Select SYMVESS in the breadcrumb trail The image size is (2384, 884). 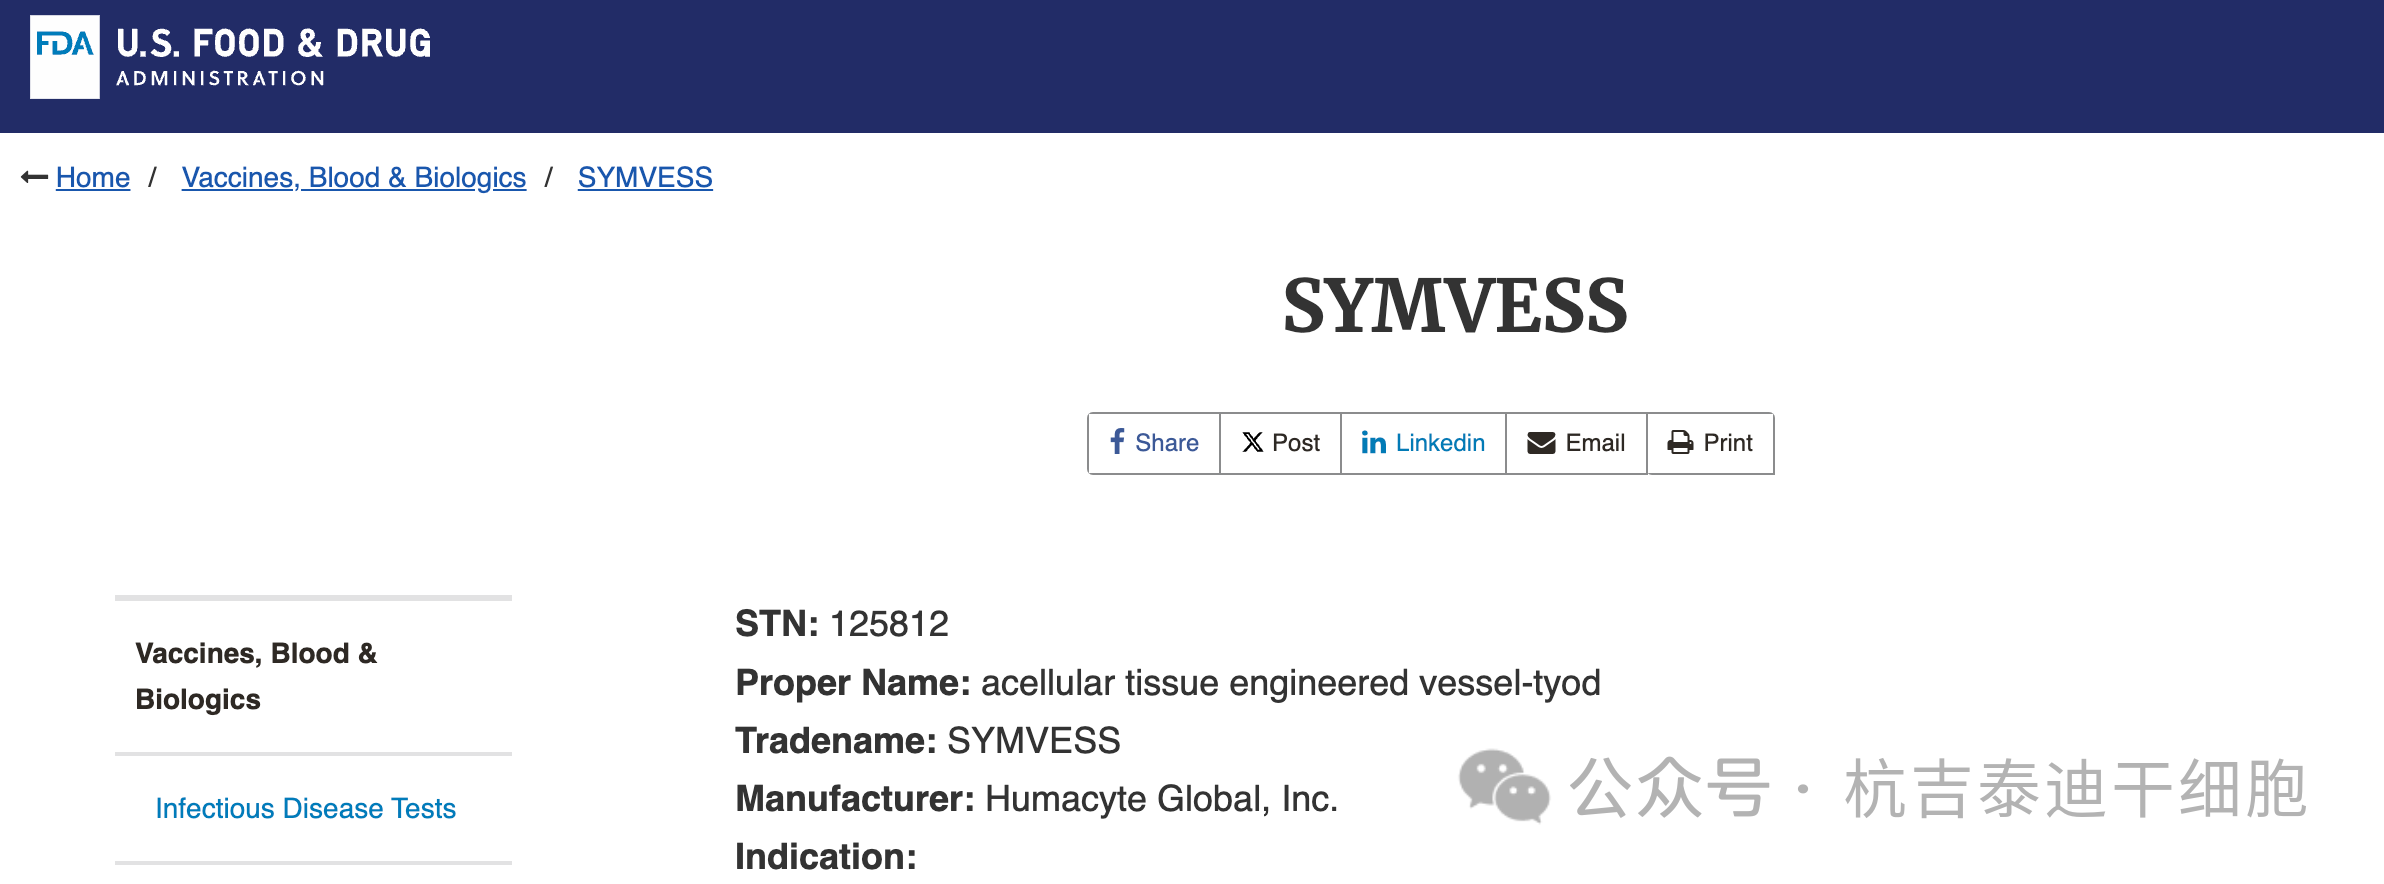(645, 177)
